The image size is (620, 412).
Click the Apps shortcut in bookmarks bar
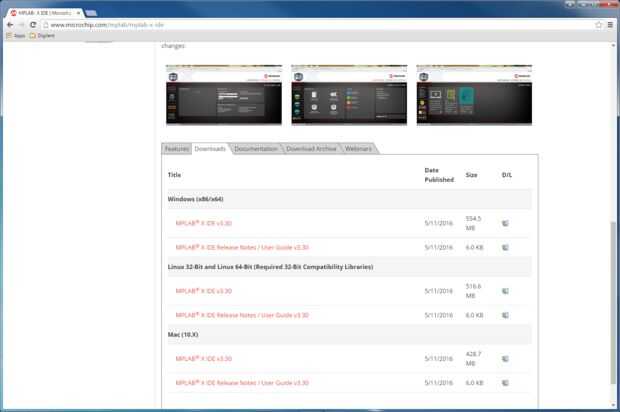click(x=16, y=36)
